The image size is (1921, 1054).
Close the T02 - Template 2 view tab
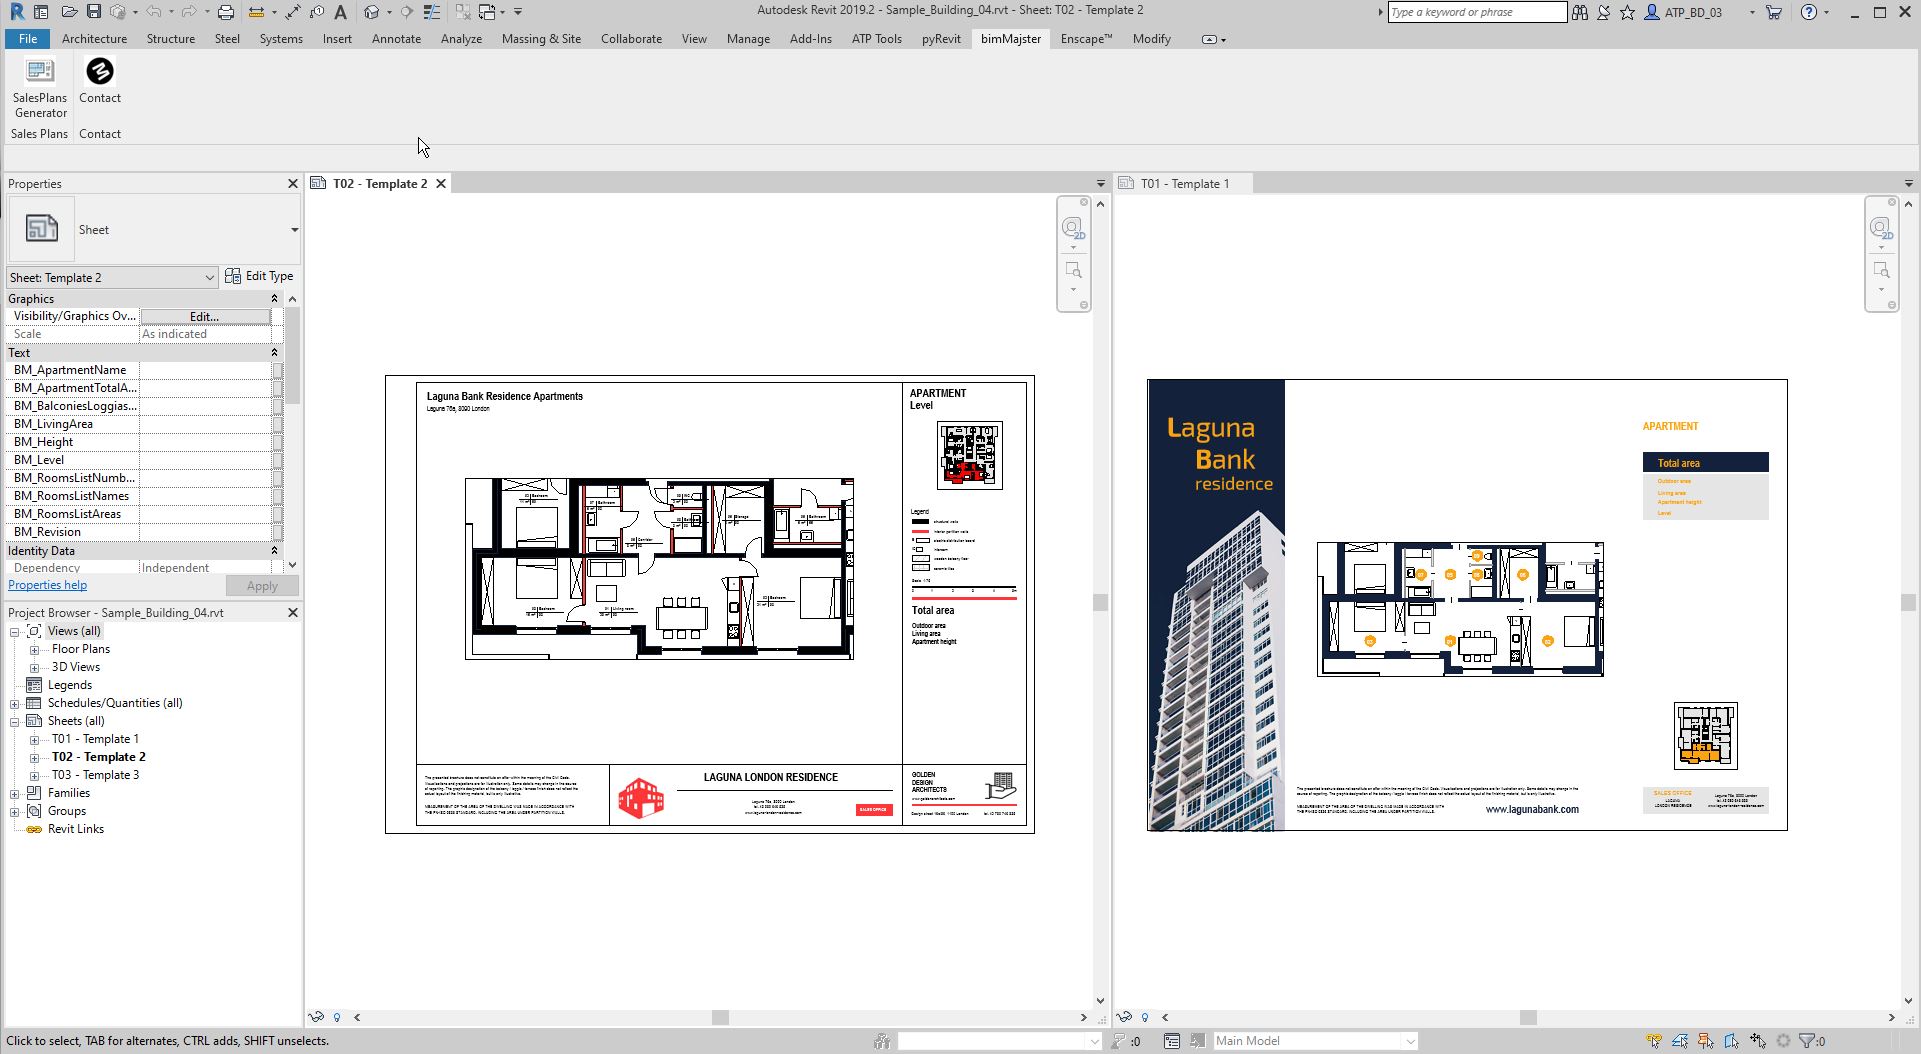pyautogui.click(x=440, y=184)
